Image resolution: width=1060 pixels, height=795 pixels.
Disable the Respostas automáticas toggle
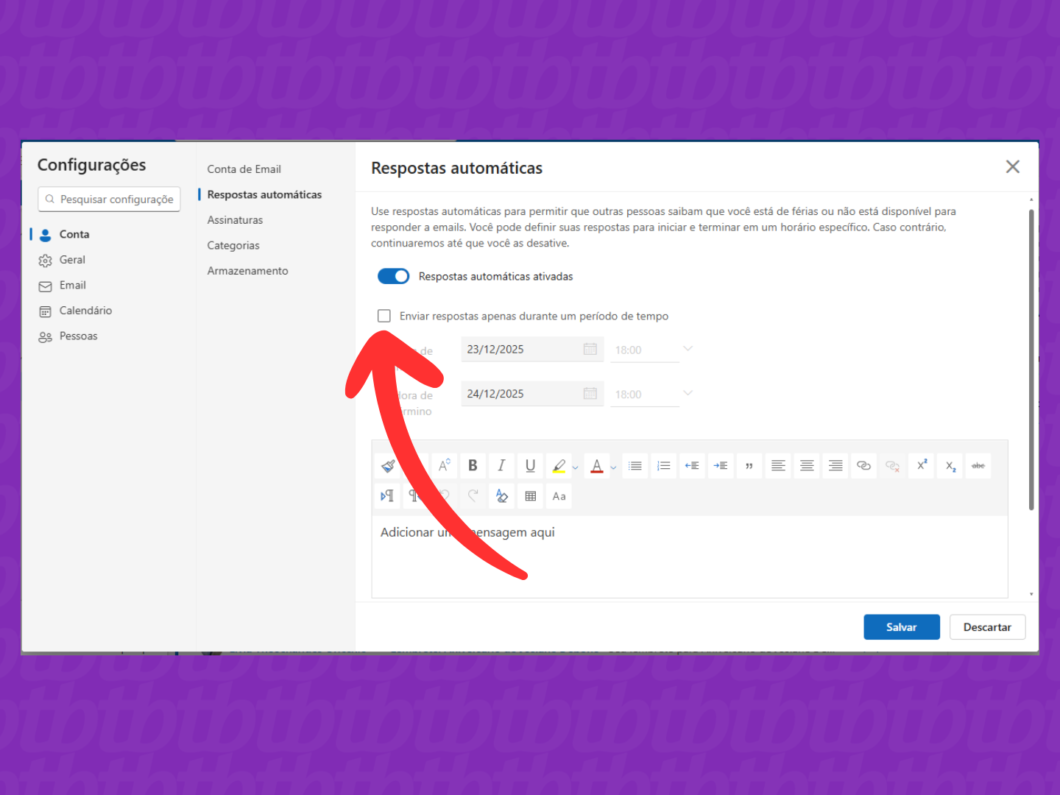tap(393, 275)
